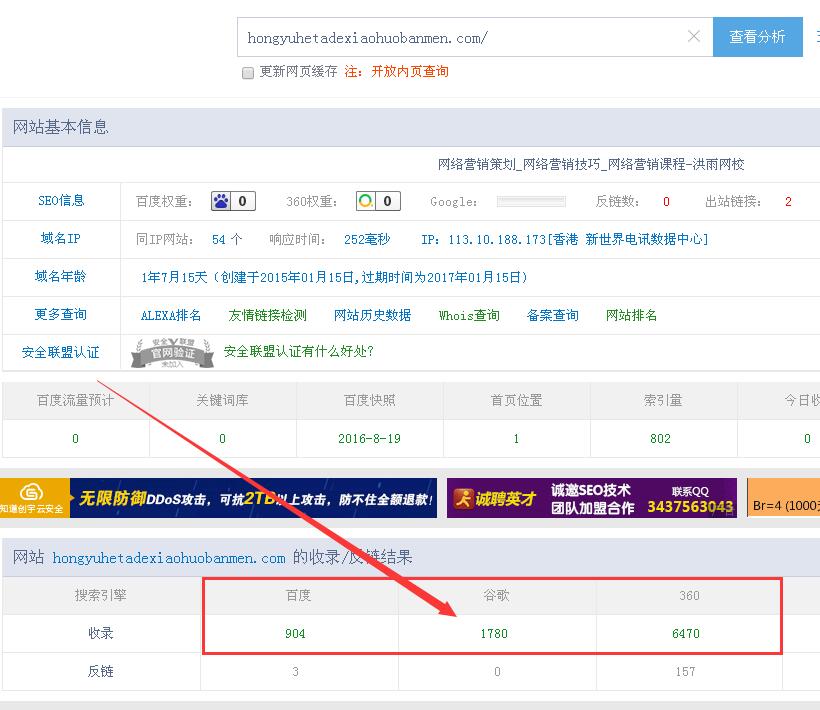Click the 更多查询 row label
This screenshot has width=820, height=710.
tap(61, 315)
